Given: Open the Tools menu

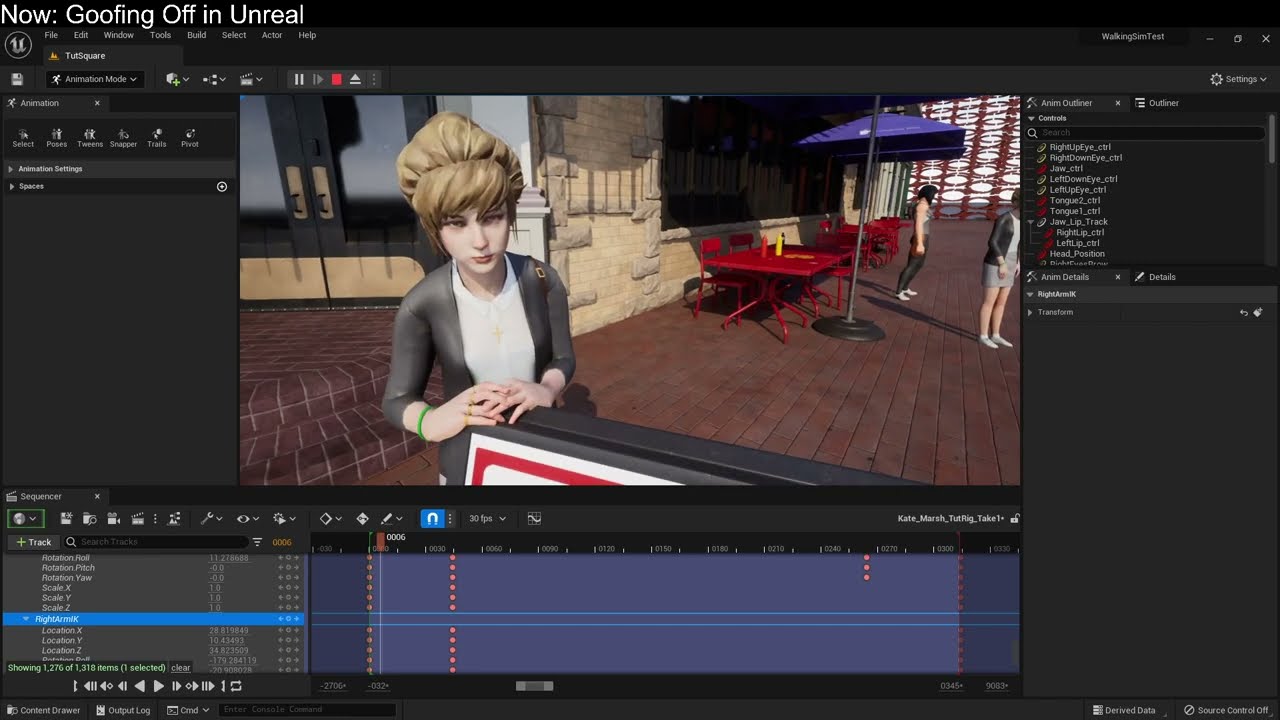Looking at the screenshot, I should point(160,35).
